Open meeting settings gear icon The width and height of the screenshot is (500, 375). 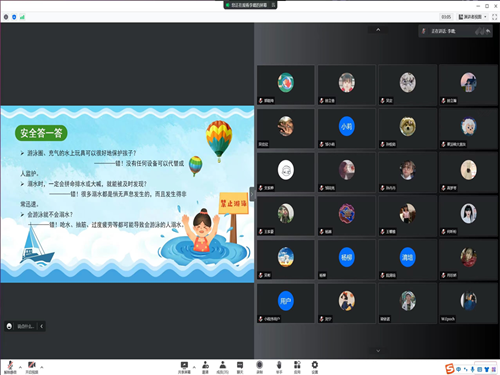click(315, 367)
